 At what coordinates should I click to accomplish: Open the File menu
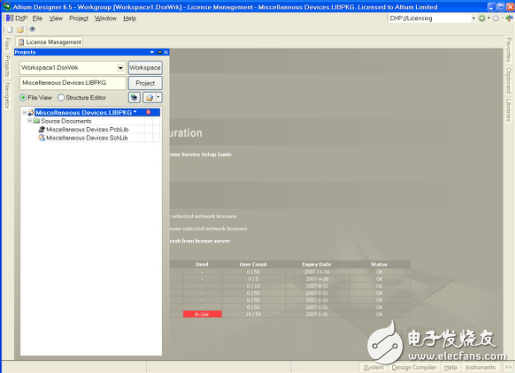coord(37,18)
